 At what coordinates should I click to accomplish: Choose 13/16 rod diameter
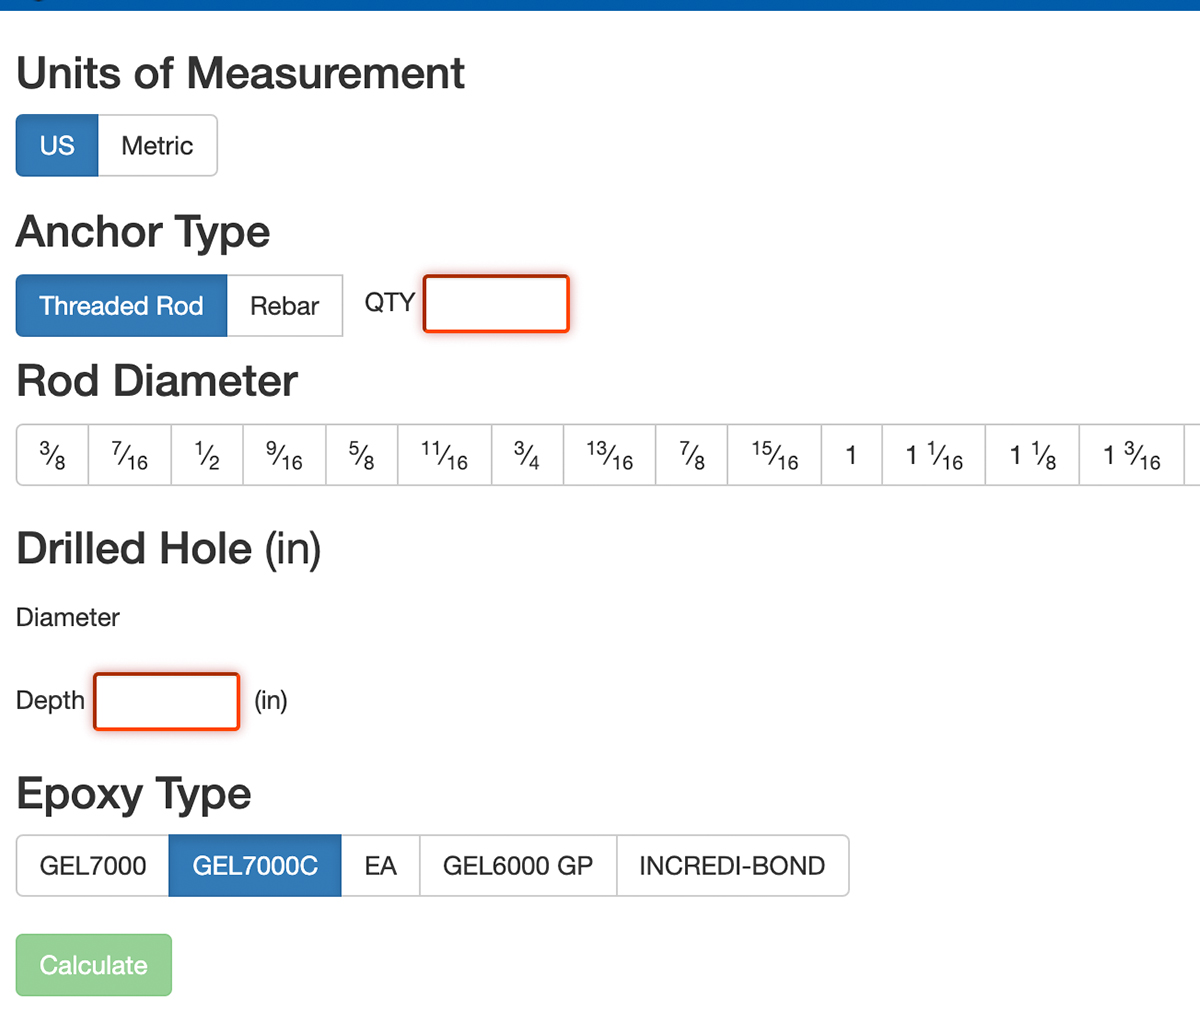coord(610,456)
